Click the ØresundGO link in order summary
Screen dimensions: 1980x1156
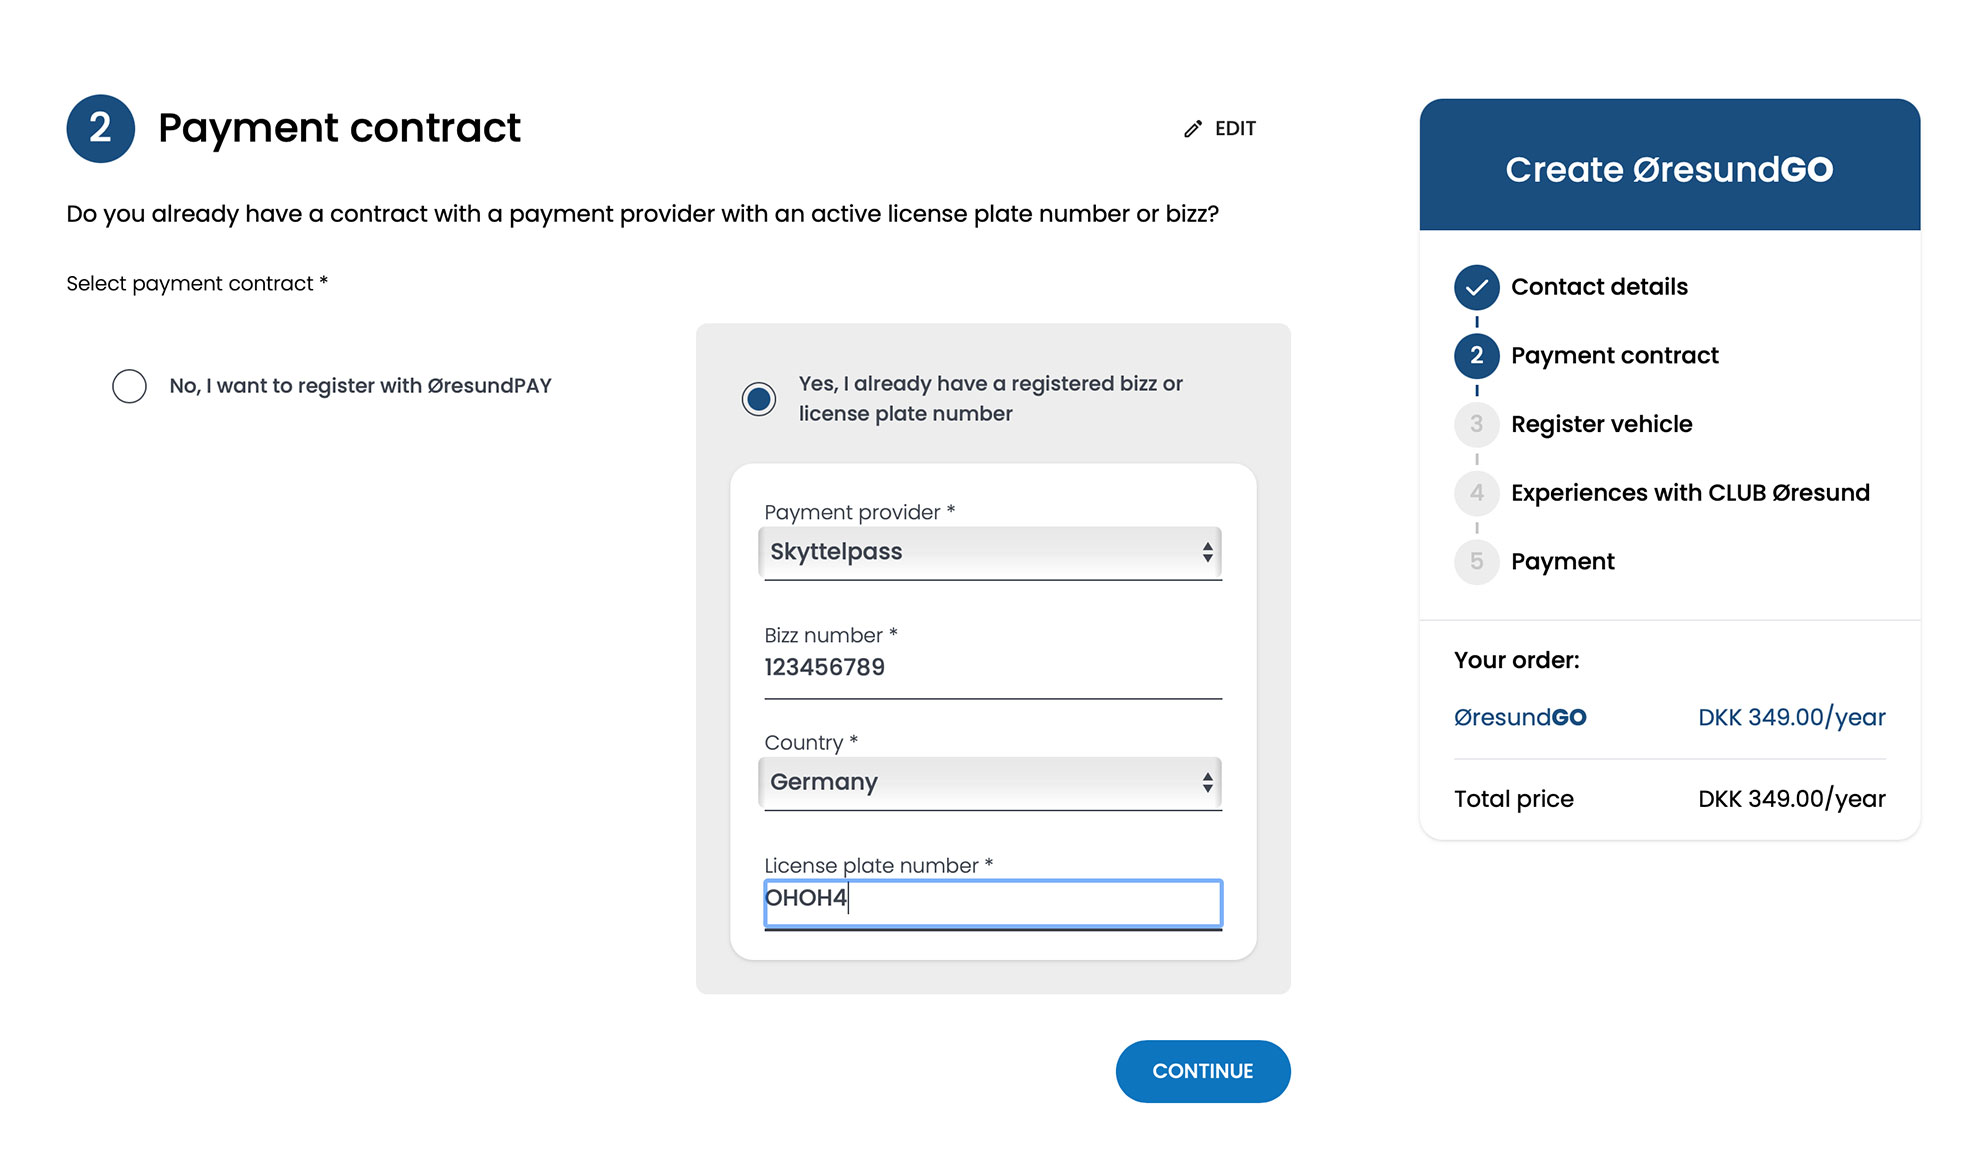coord(1516,717)
